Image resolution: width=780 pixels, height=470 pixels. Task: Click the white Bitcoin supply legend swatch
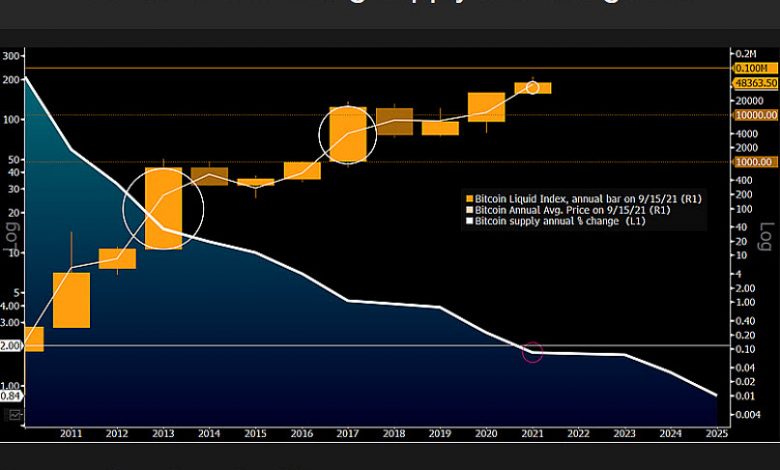(468, 222)
